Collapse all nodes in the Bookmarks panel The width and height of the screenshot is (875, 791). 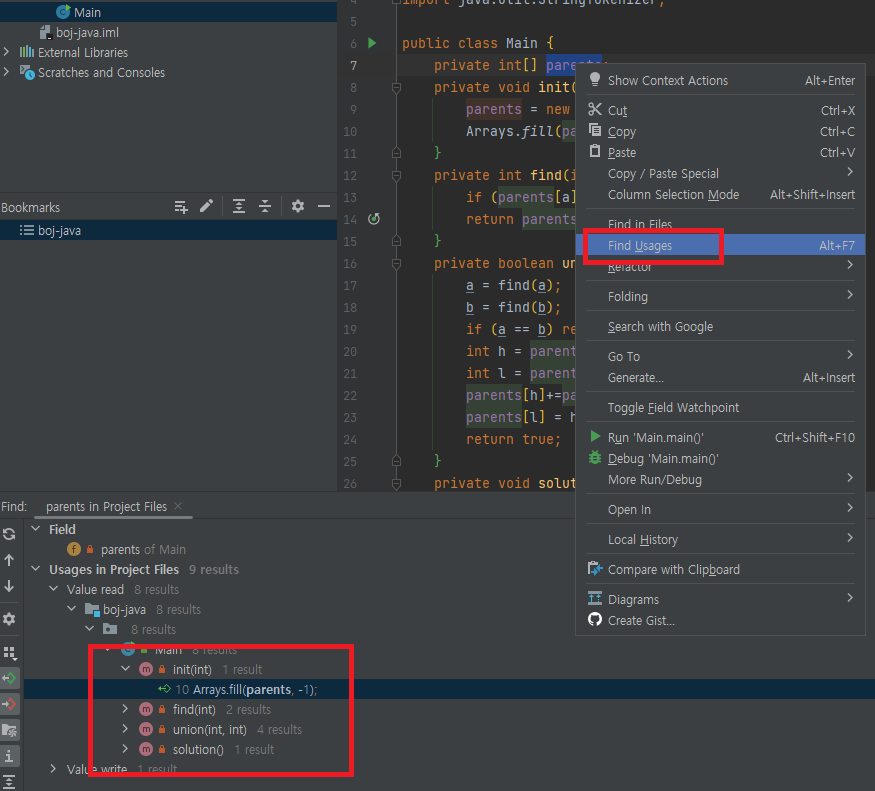click(264, 206)
